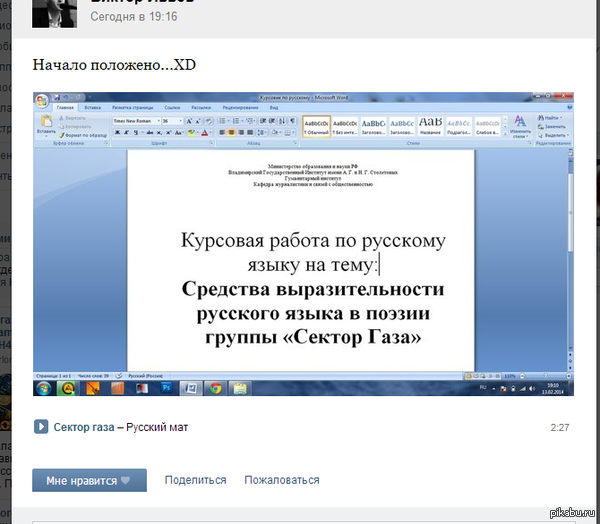Switch to the Вставка ribbon tab

pyautogui.click(x=93, y=106)
